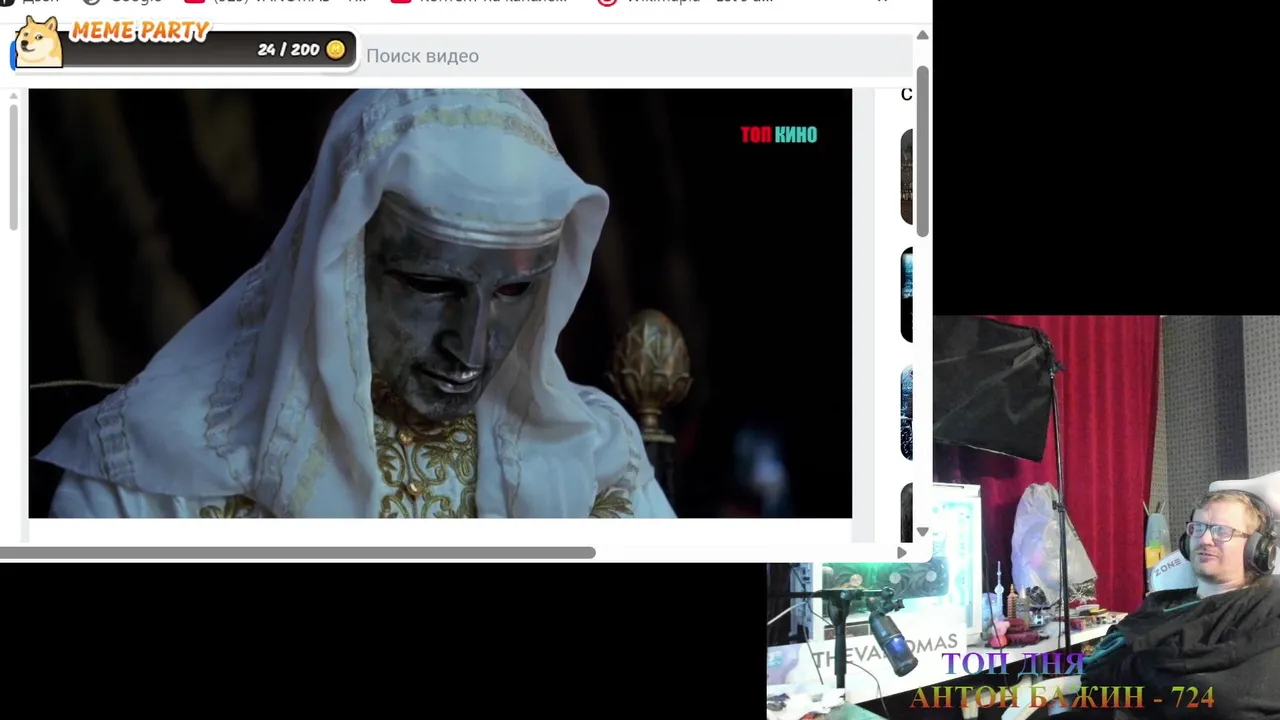Click the 24 / 200 coin counter
The image size is (1280, 720).
click(x=288, y=49)
